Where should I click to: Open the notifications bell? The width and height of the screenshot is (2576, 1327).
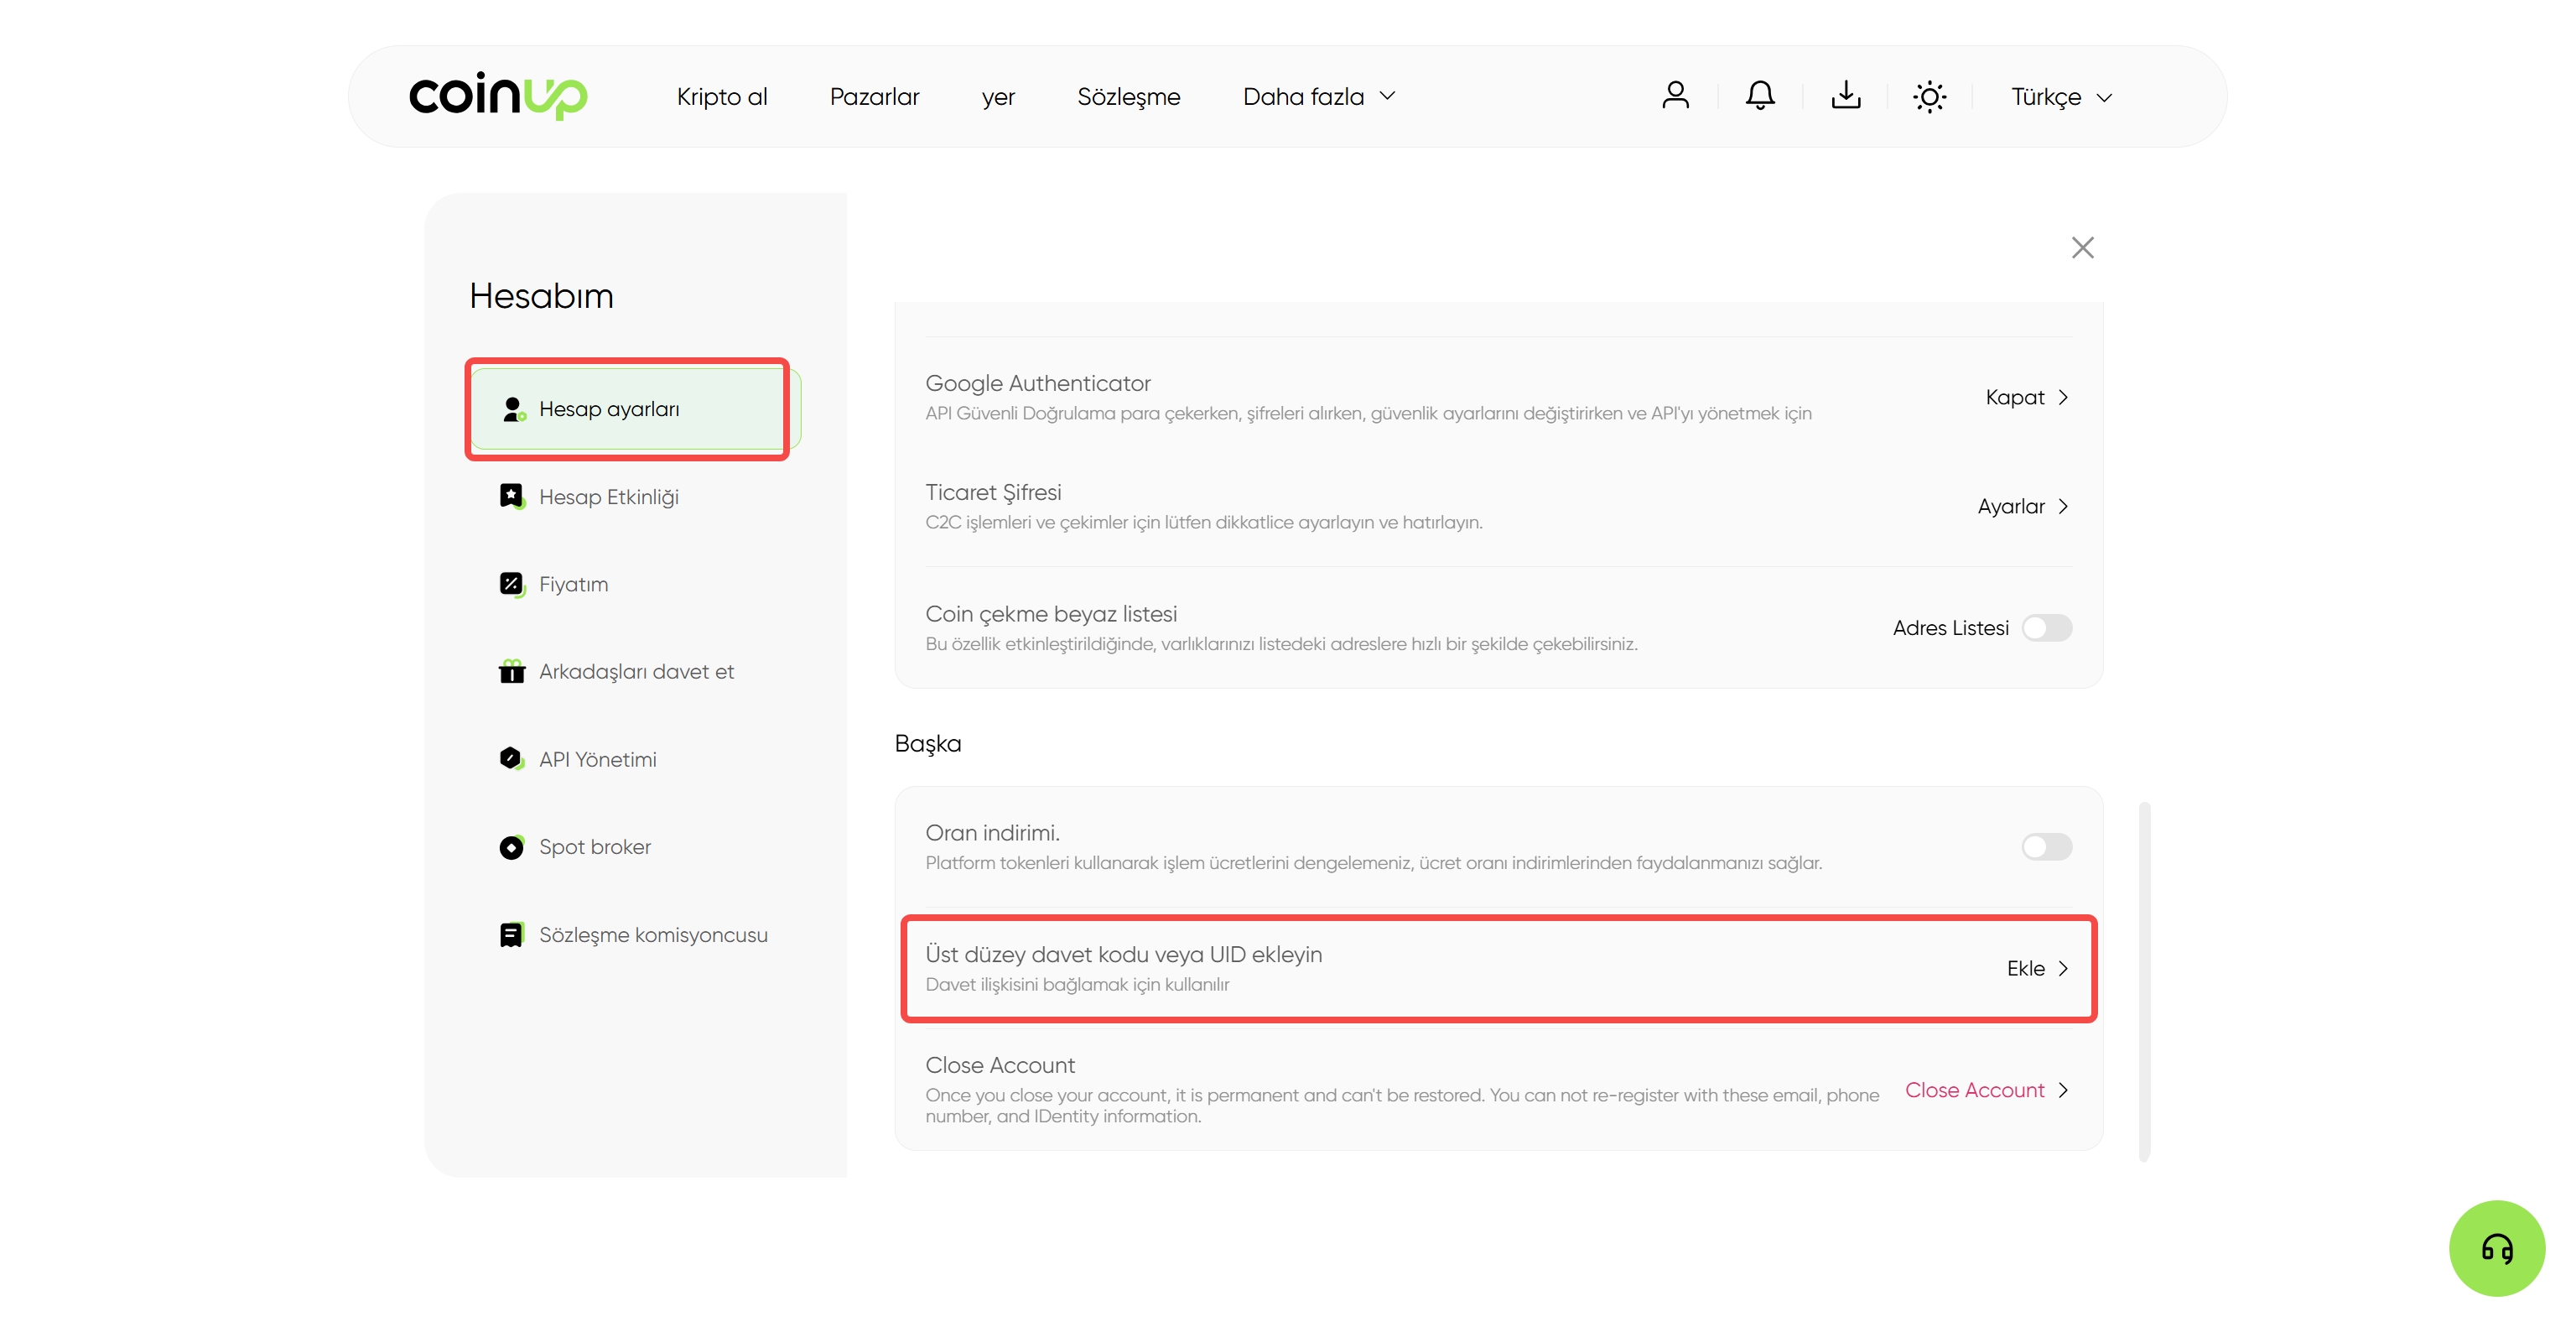point(1760,96)
